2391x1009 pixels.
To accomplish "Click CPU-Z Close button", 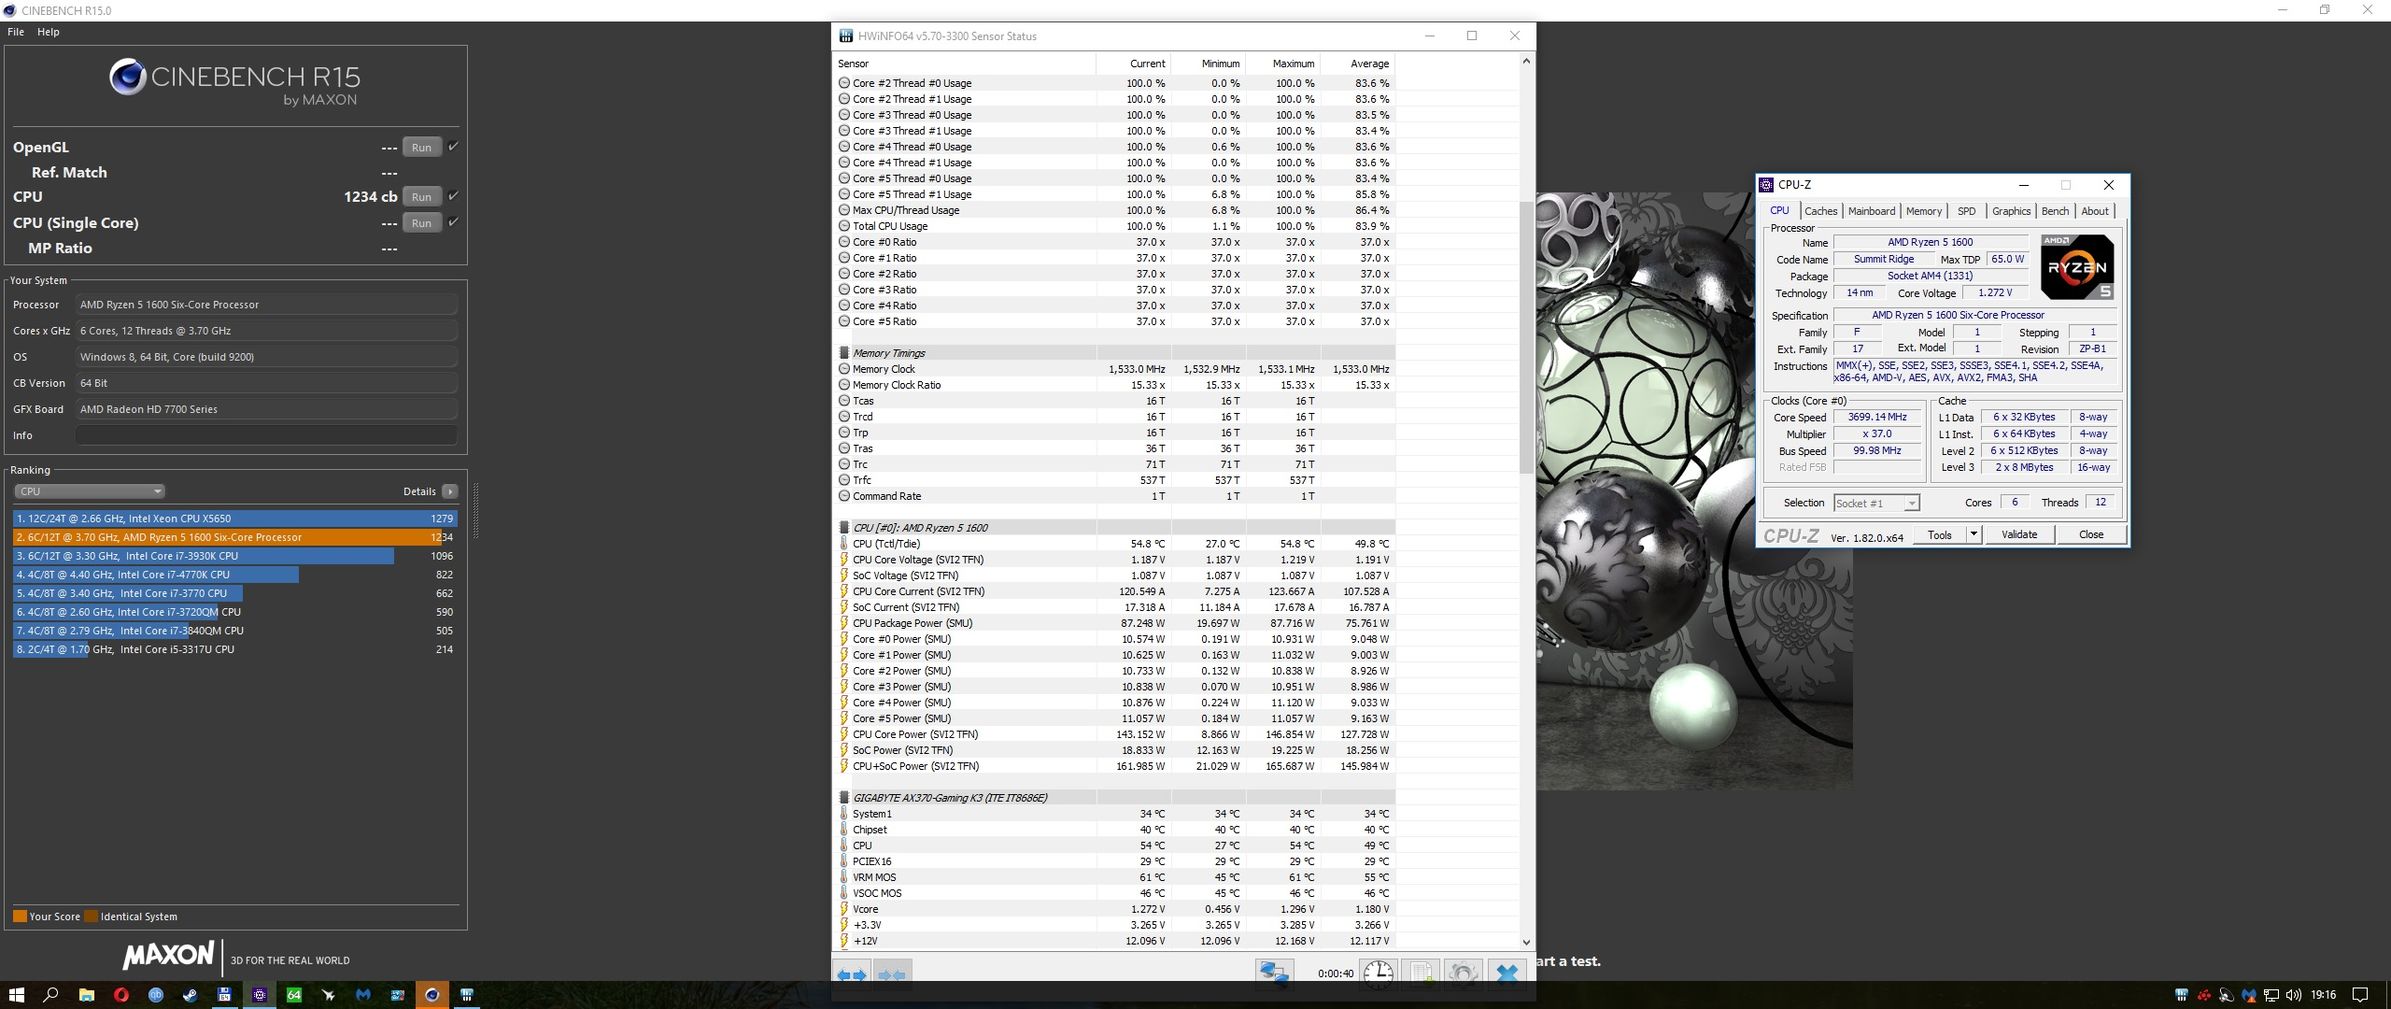I will pos(2091,534).
